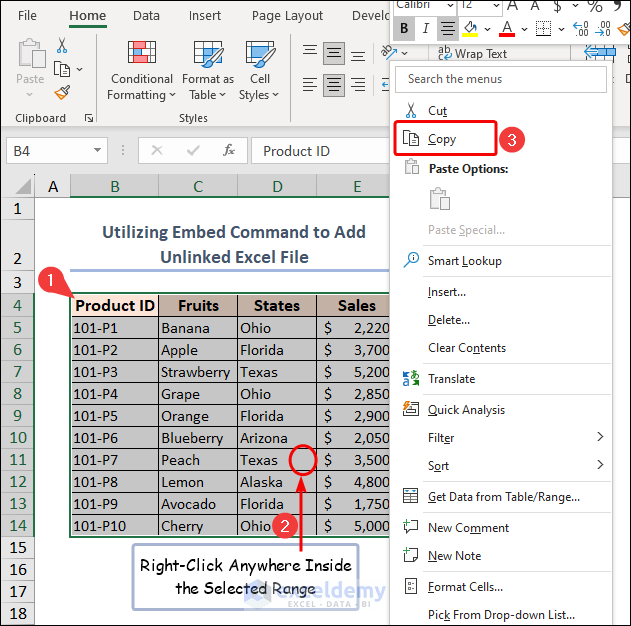
Task: Click the Cell Styles icon
Action: (x=260, y=54)
